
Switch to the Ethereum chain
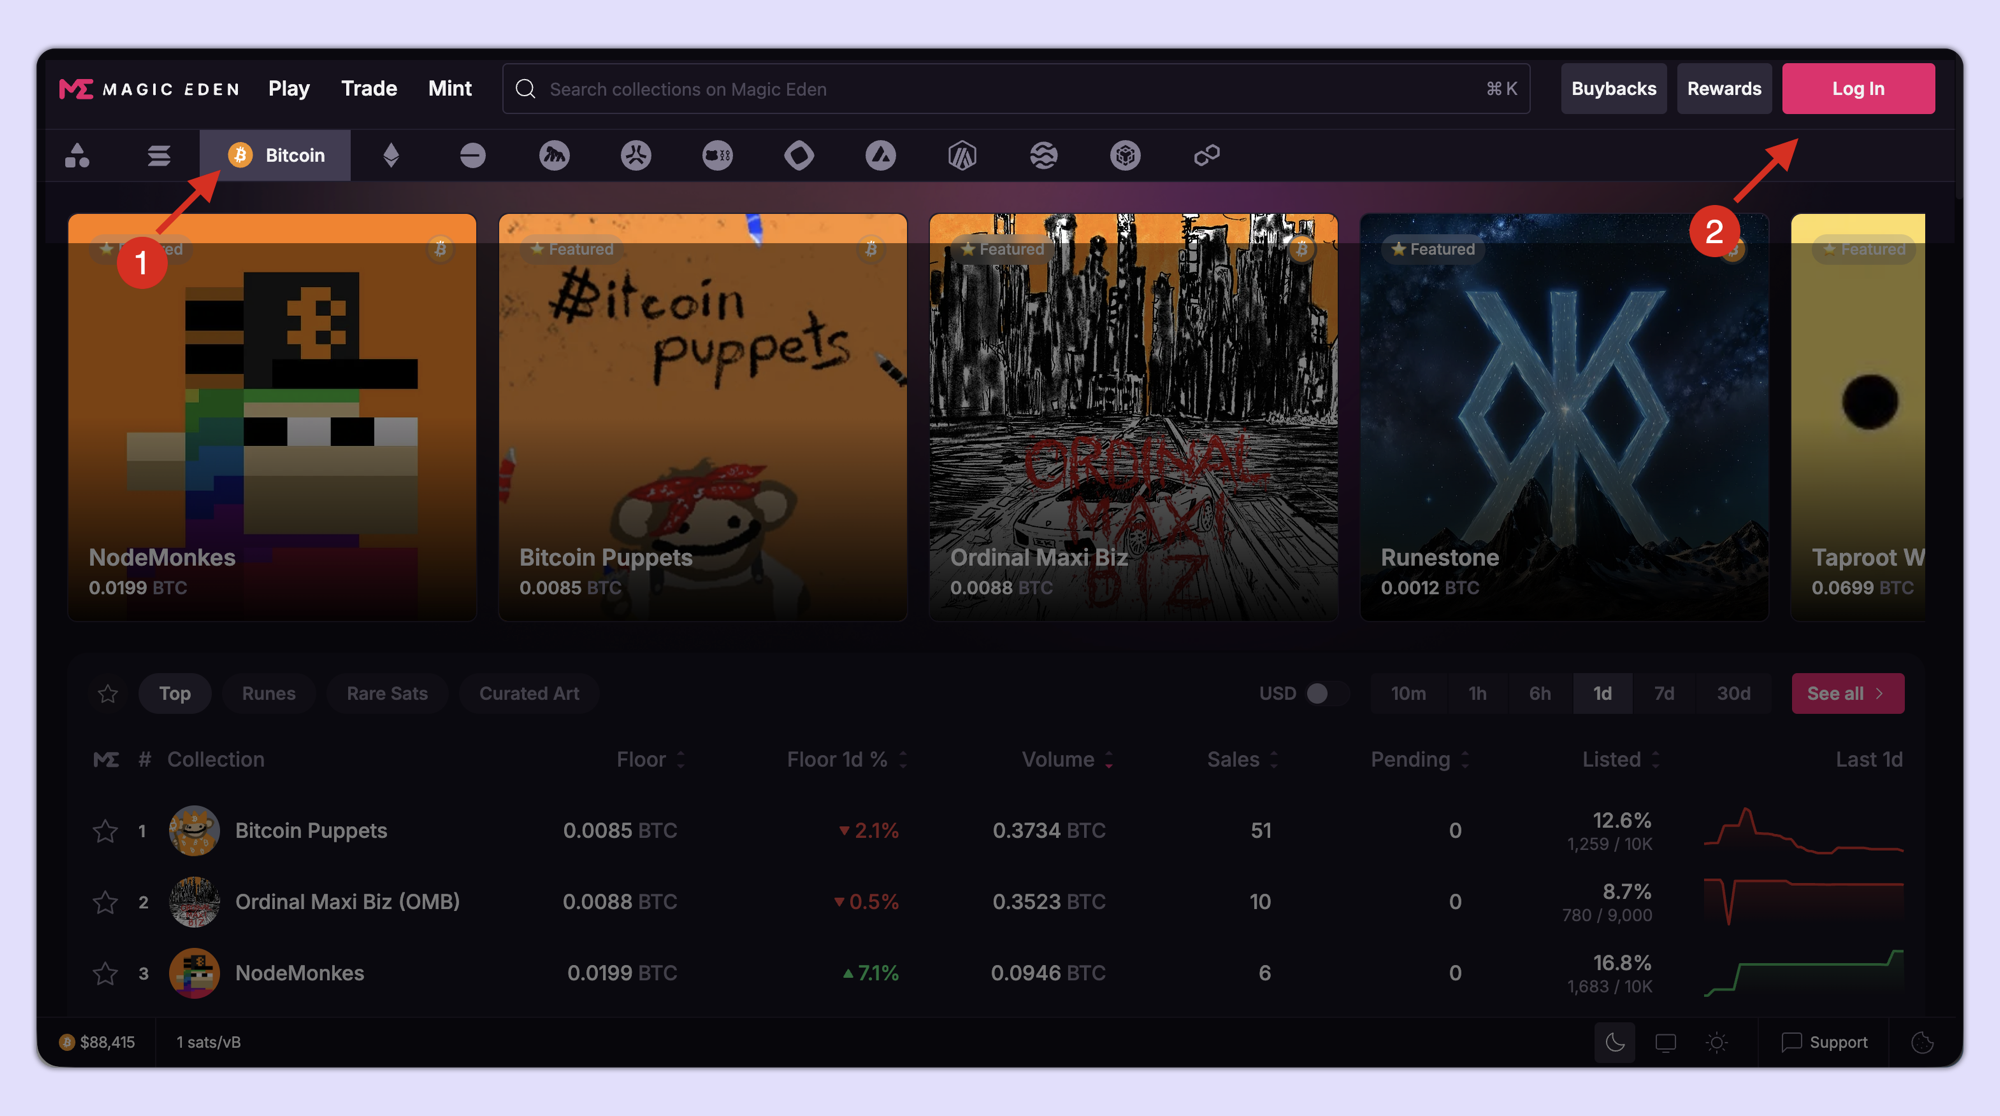coord(392,155)
